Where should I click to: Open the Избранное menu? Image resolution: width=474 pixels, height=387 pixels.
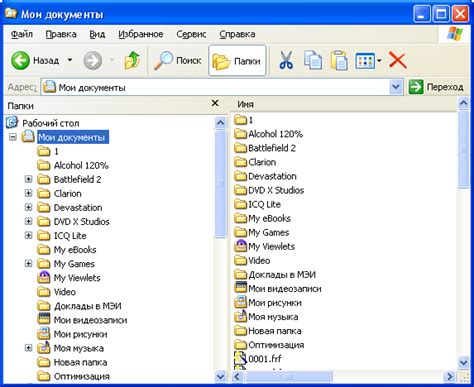[141, 34]
